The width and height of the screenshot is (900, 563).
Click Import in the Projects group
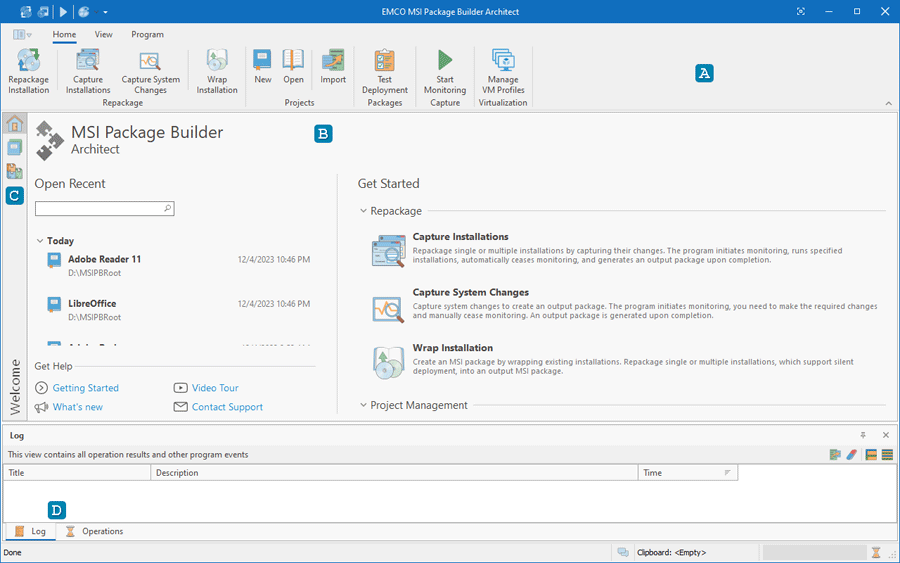coord(333,67)
